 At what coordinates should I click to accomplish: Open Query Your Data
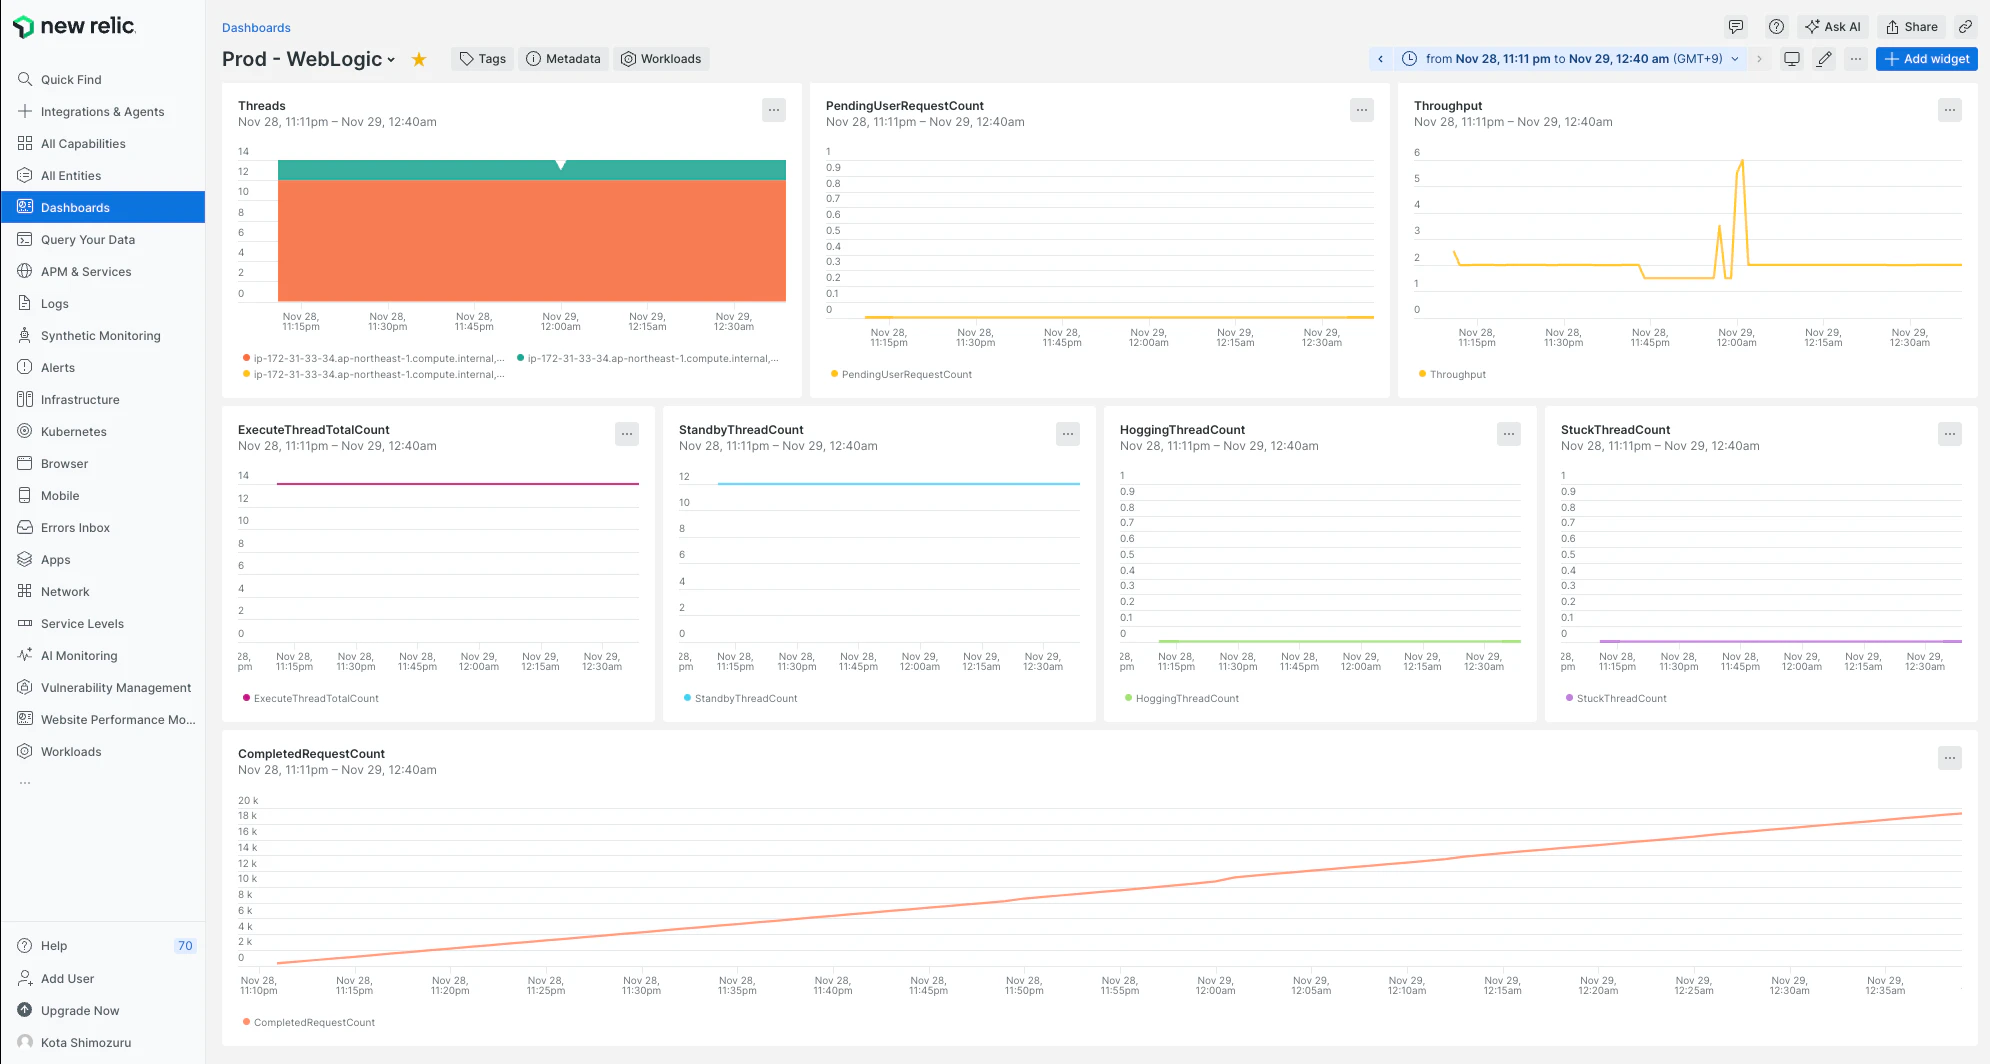coord(103,240)
